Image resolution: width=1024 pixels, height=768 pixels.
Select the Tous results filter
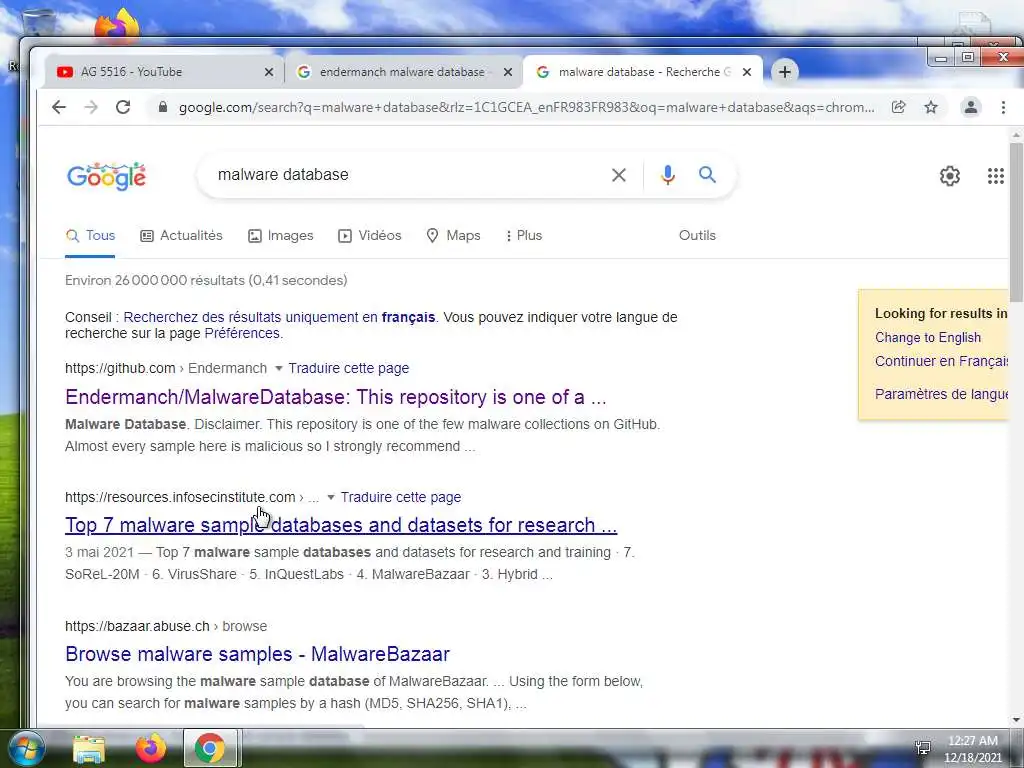[90, 236]
